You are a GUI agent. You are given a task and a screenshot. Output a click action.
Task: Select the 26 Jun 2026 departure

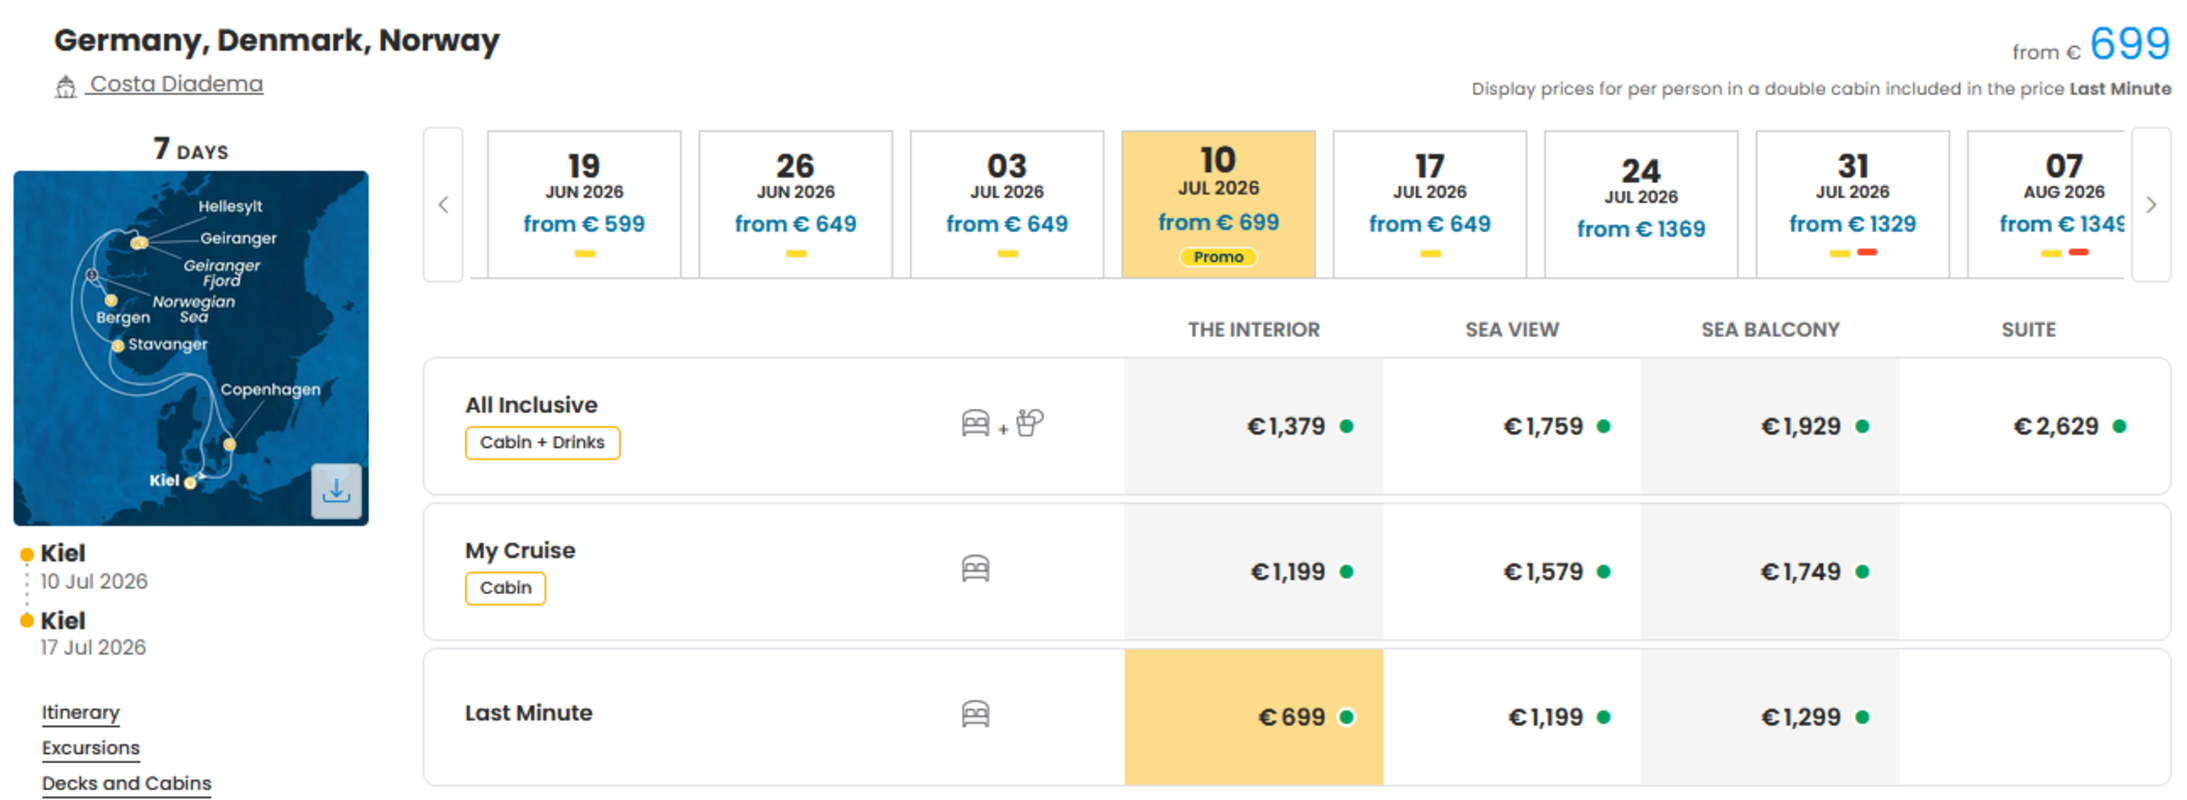(796, 204)
